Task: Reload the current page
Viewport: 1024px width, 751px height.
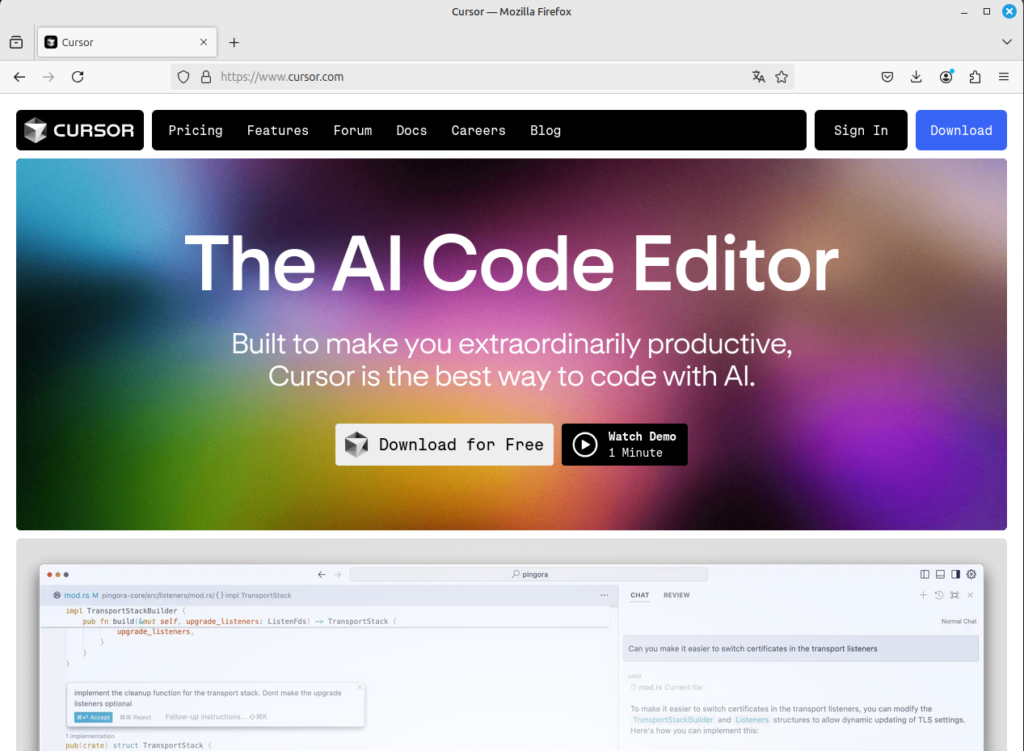Action: [78, 77]
